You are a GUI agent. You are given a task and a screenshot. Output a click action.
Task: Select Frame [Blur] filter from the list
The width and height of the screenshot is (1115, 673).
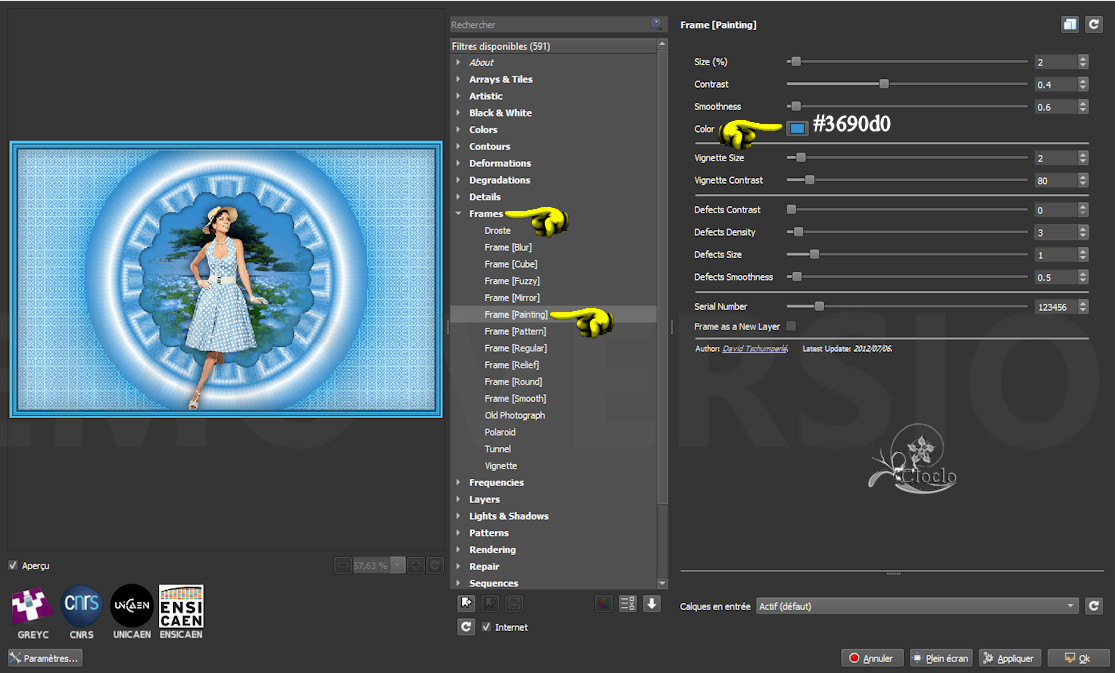[508, 247]
